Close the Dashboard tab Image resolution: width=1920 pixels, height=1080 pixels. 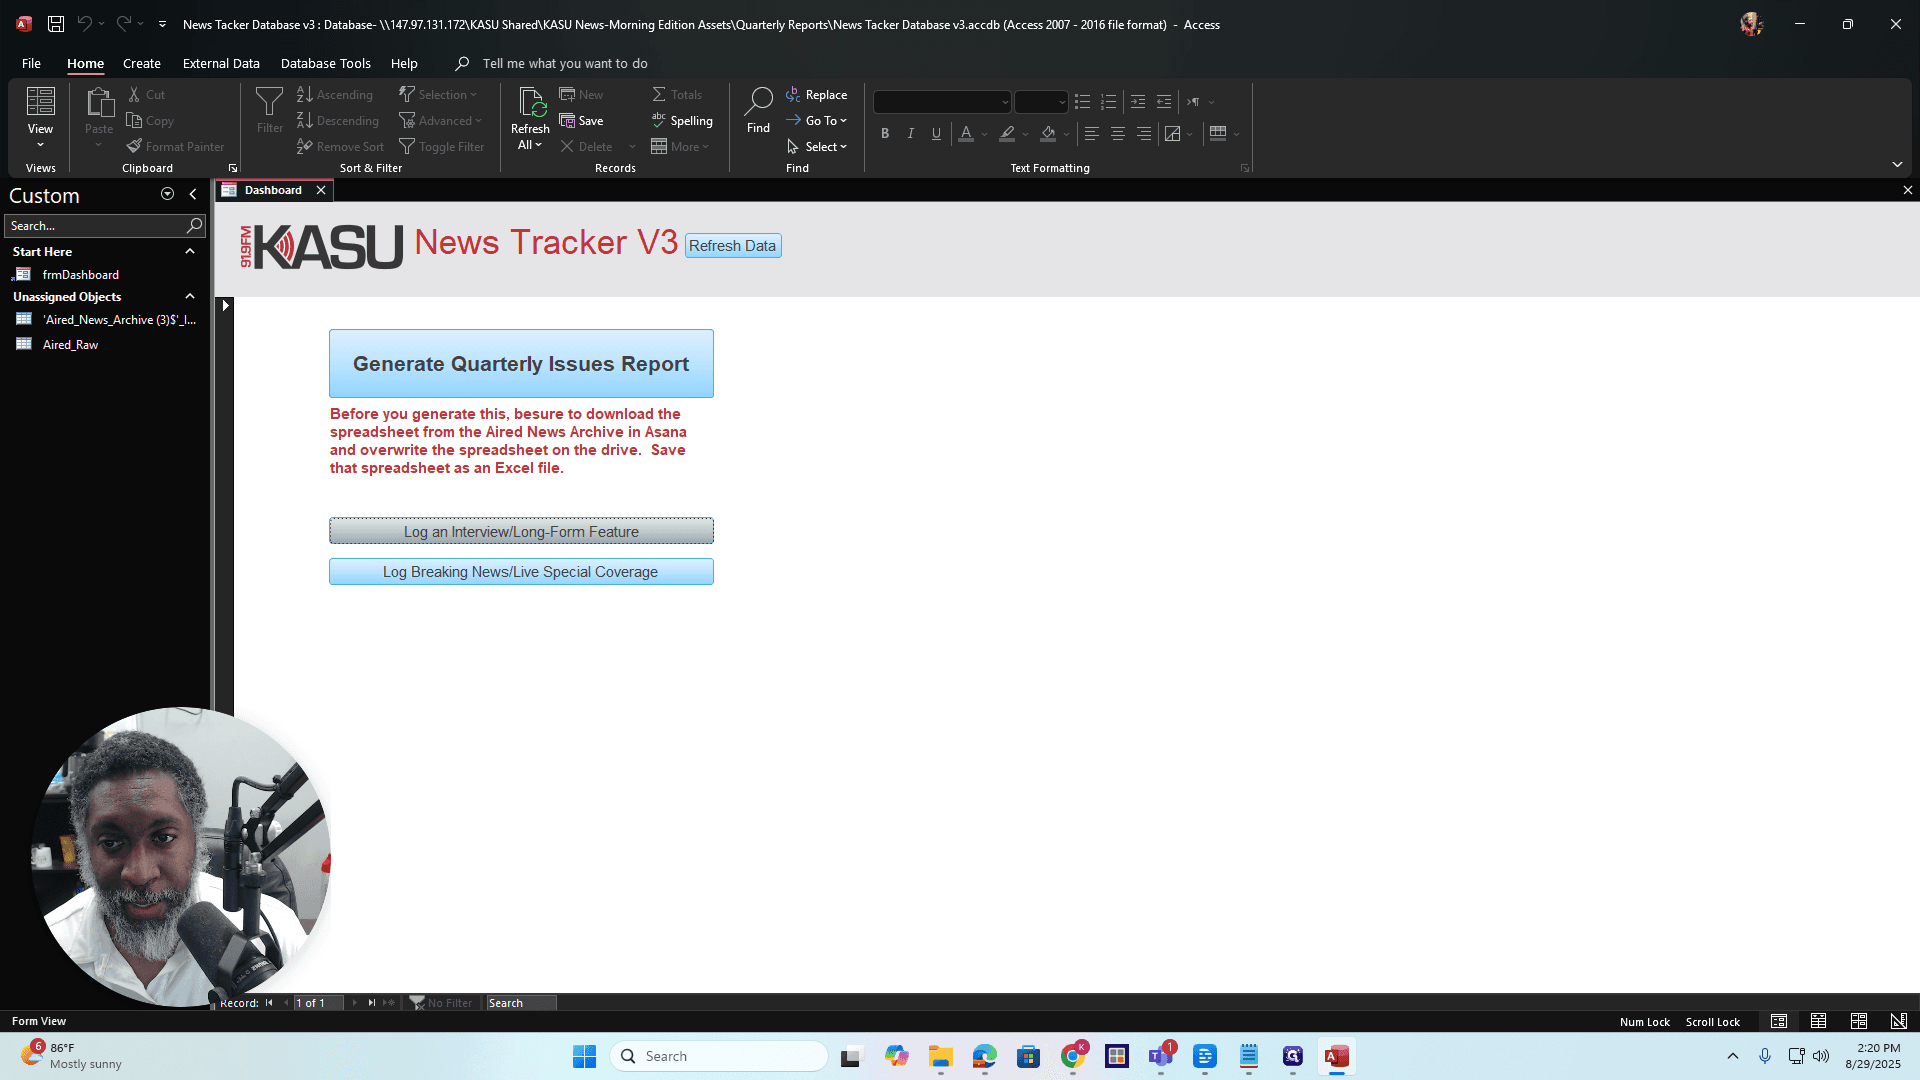pyautogui.click(x=321, y=190)
